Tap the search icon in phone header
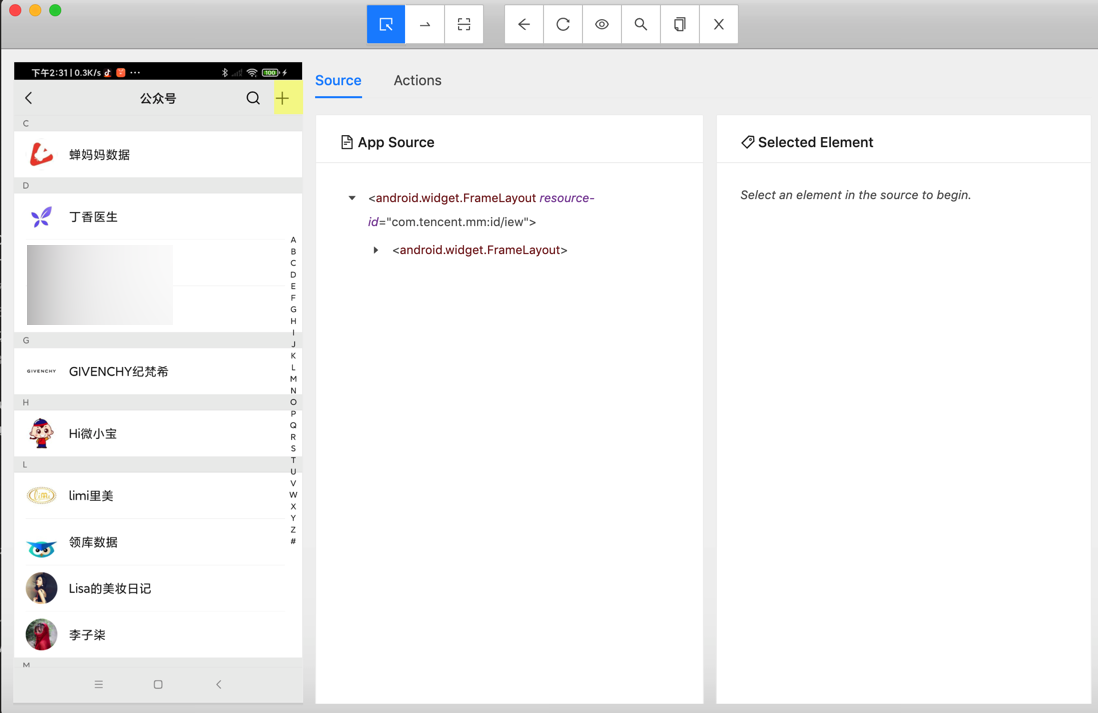 point(253,98)
